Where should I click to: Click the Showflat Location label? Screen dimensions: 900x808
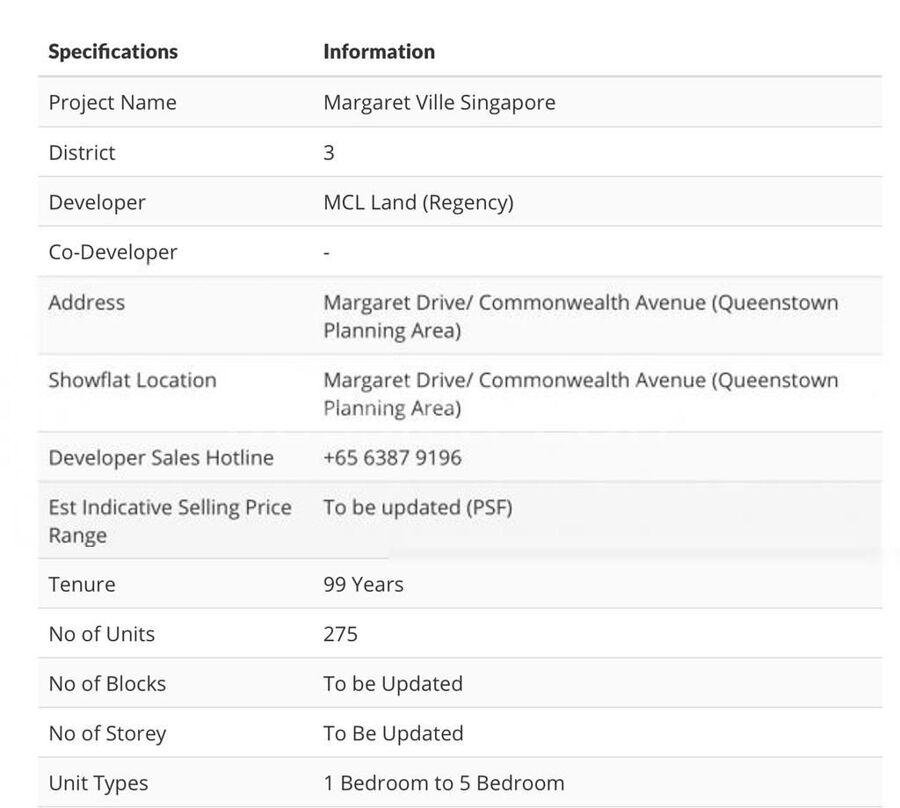(132, 381)
